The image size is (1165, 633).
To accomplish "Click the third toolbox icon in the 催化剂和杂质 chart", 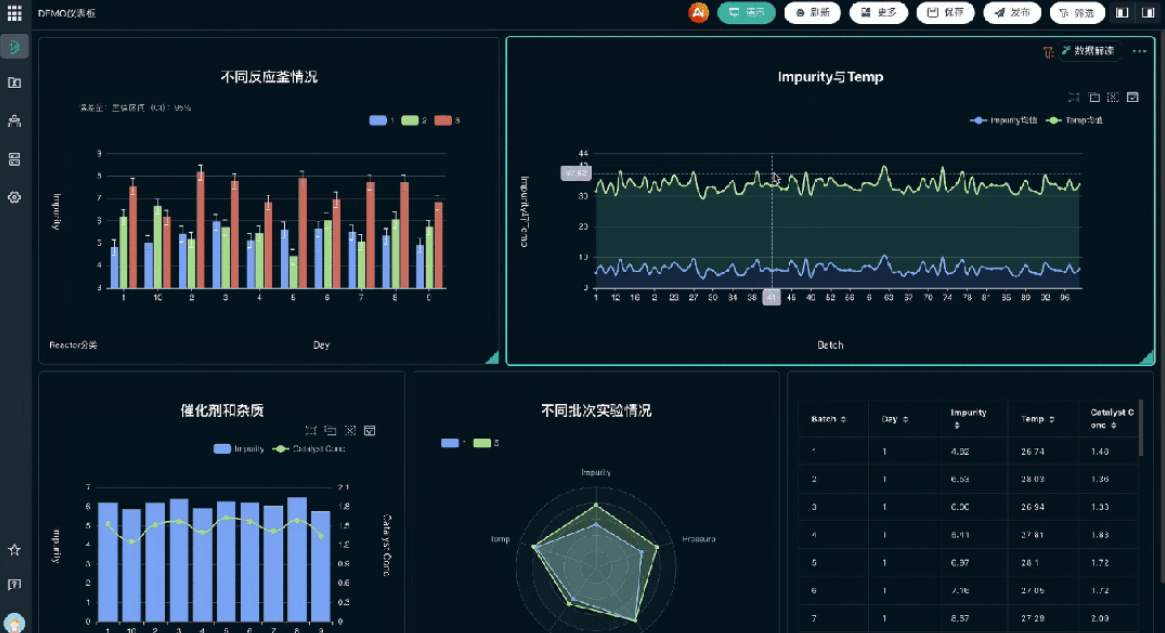I will pos(350,430).
